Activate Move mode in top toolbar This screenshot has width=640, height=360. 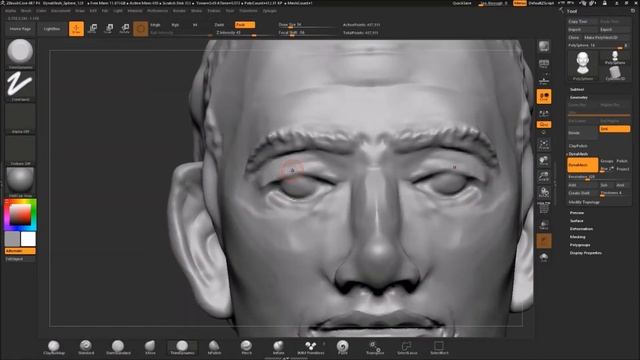click(93, 29)
